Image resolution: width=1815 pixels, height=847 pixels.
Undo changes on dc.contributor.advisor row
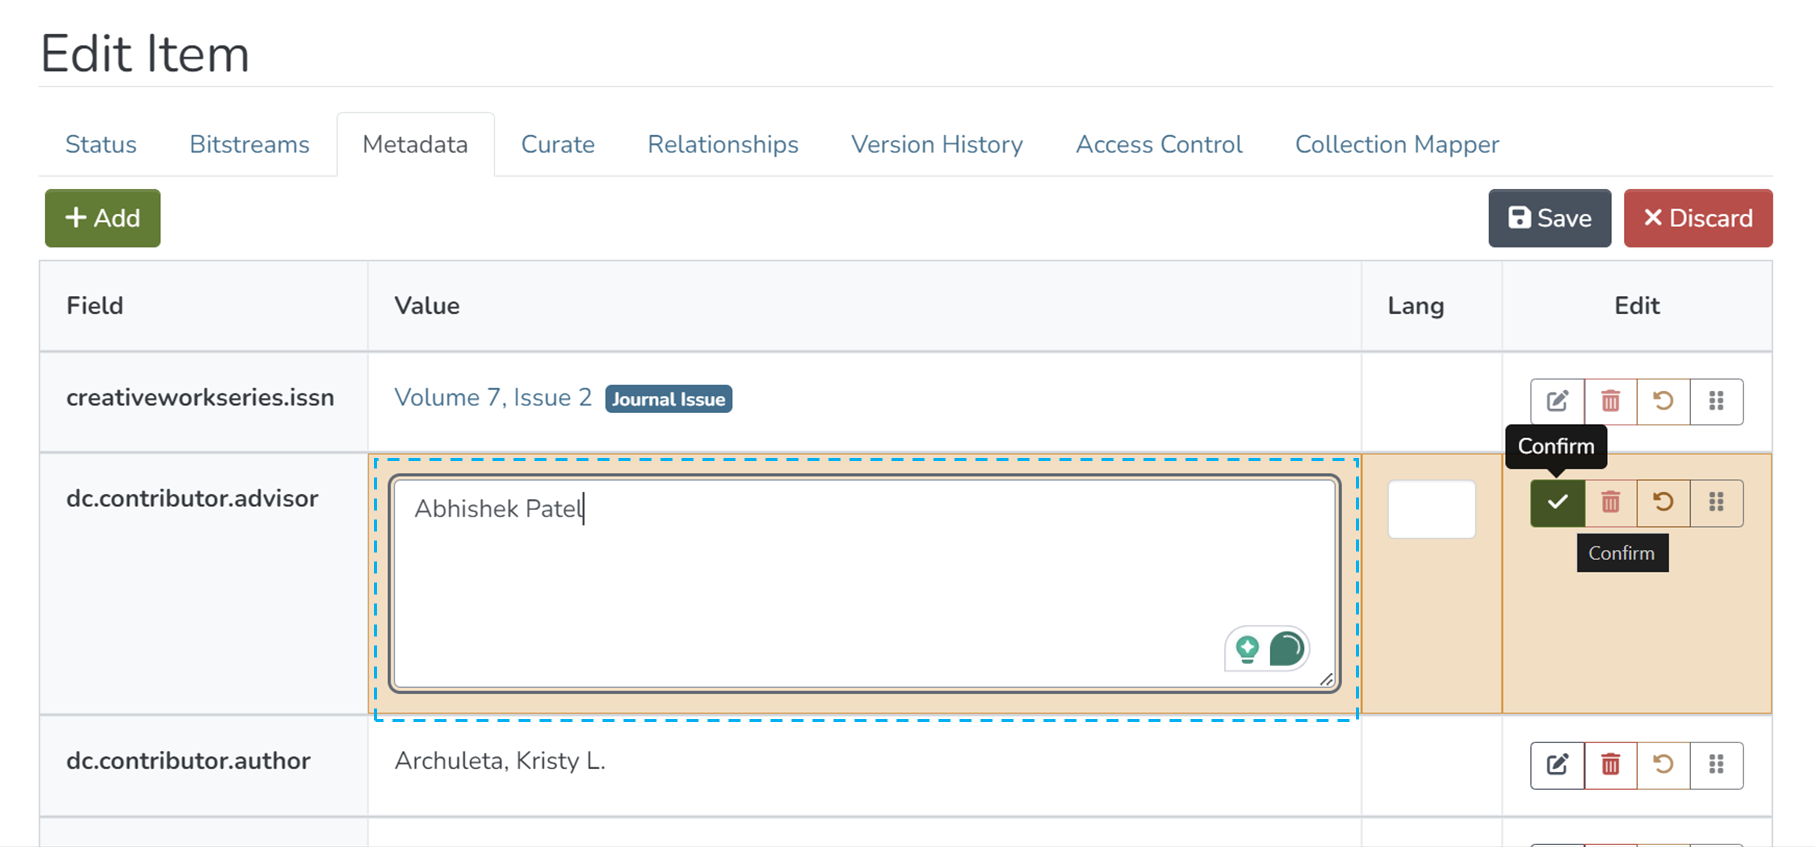(x=1663, y=502)
